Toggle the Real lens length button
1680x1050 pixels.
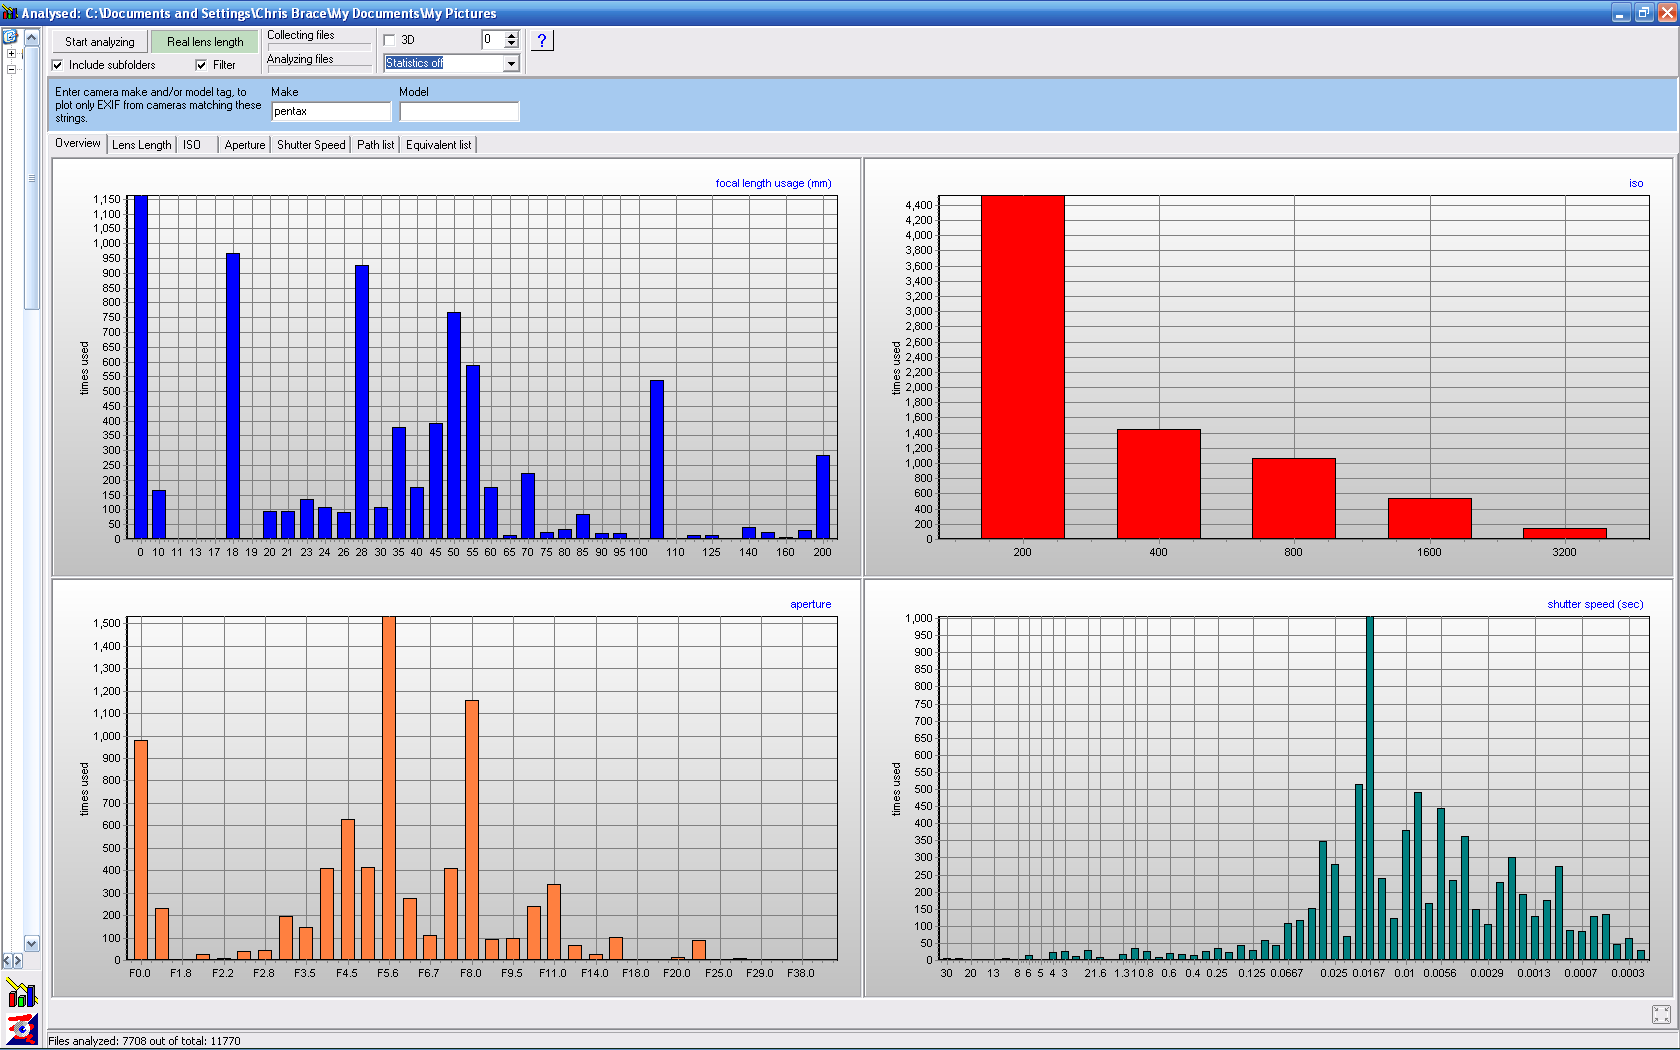[205, 42]
